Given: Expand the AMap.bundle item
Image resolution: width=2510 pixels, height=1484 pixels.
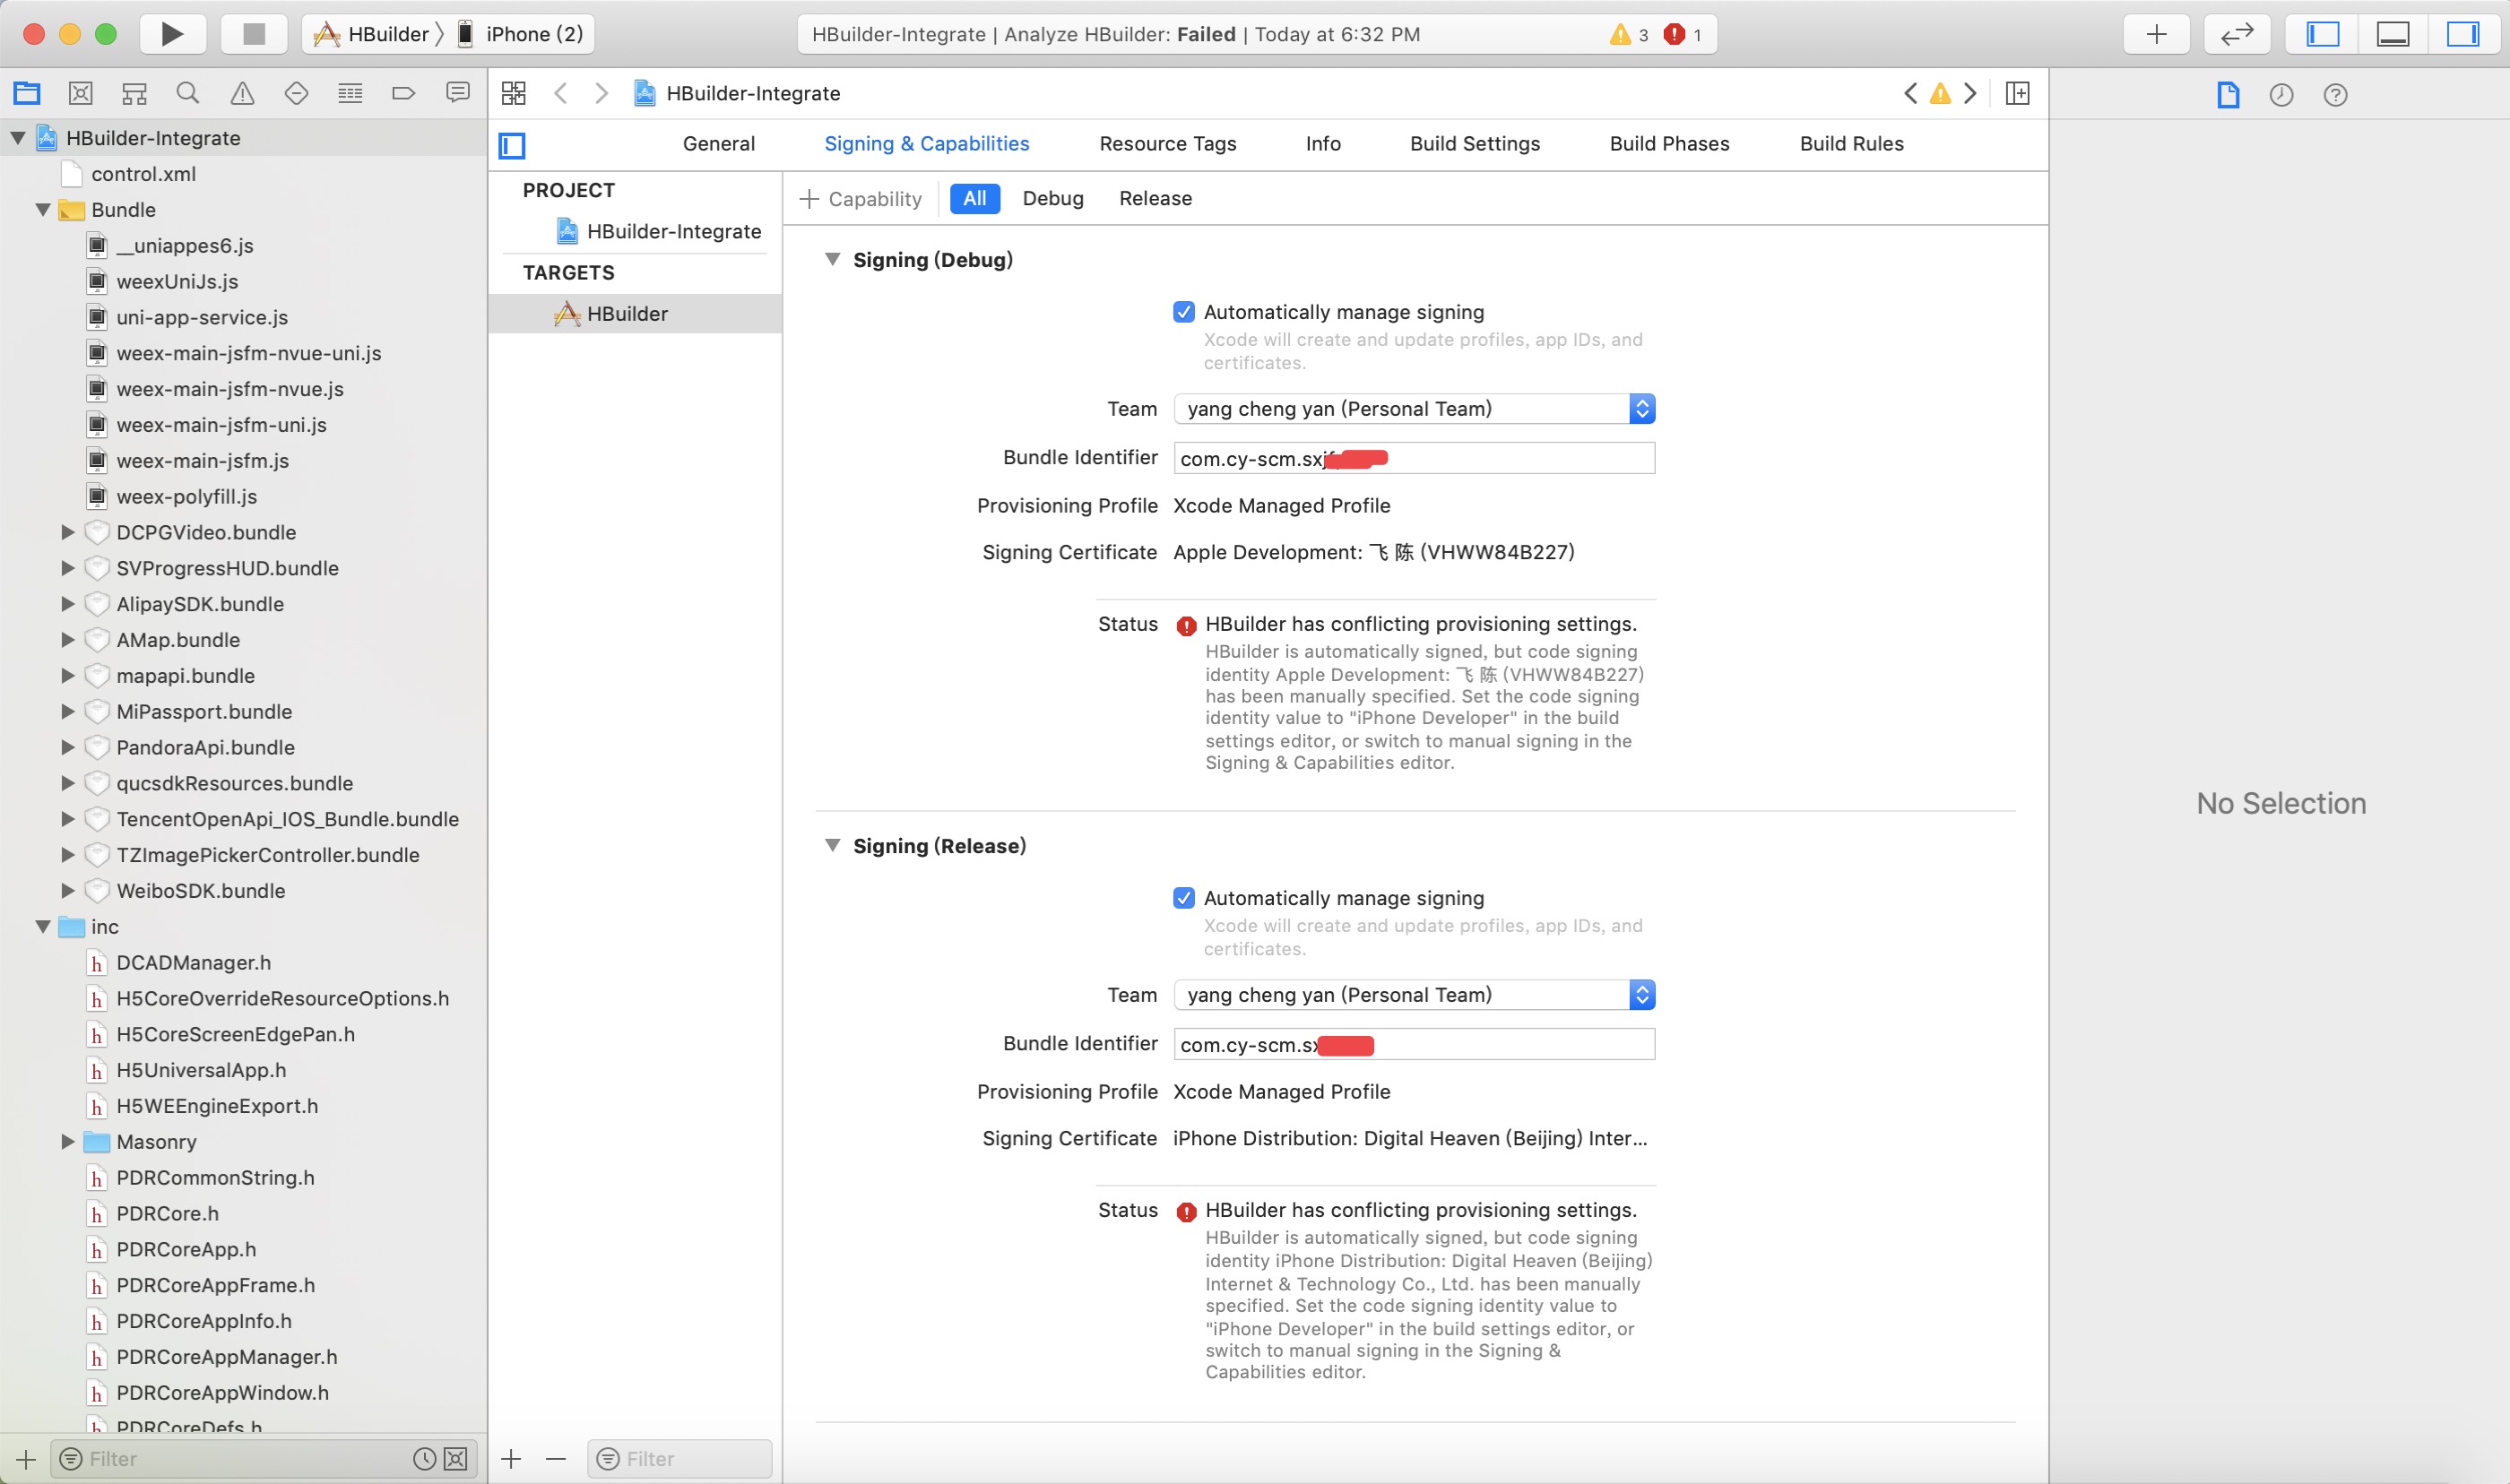Looking at the screenshot, I should click(x=68, y=640).
